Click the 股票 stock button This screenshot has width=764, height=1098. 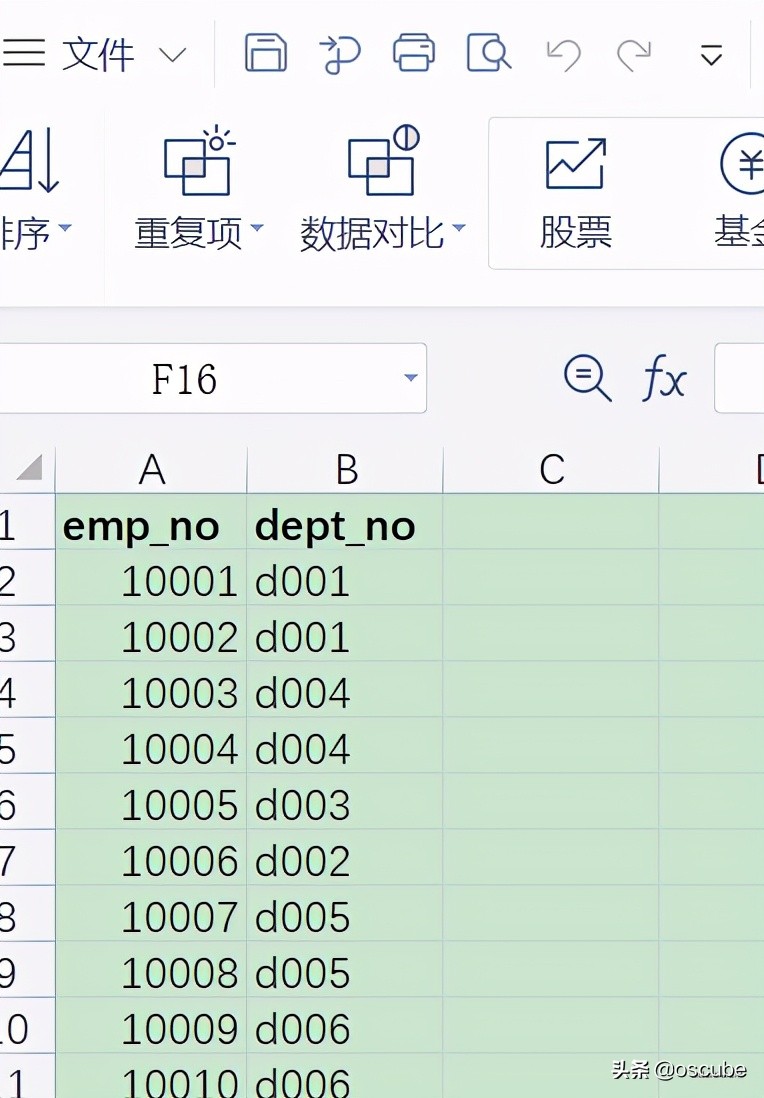[576, 193]
